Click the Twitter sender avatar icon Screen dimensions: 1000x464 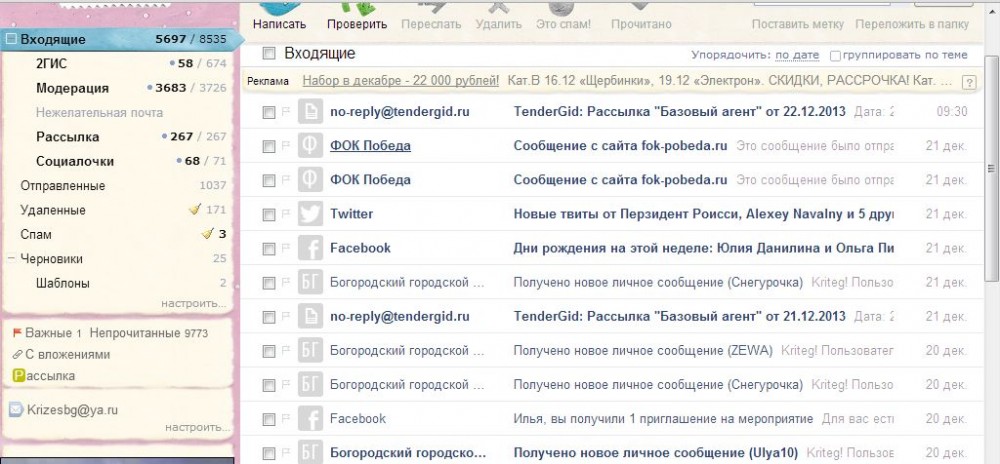click(x=310, y=214)
